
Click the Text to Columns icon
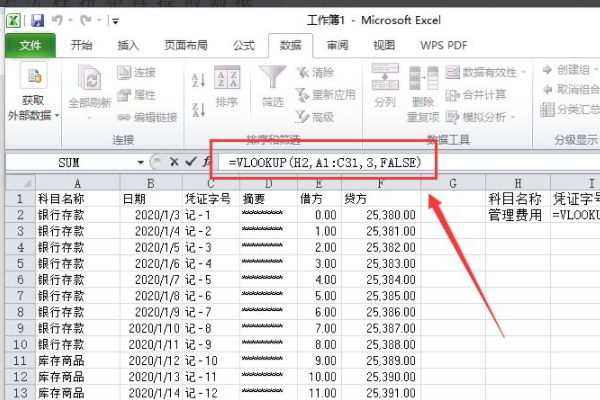385,84
